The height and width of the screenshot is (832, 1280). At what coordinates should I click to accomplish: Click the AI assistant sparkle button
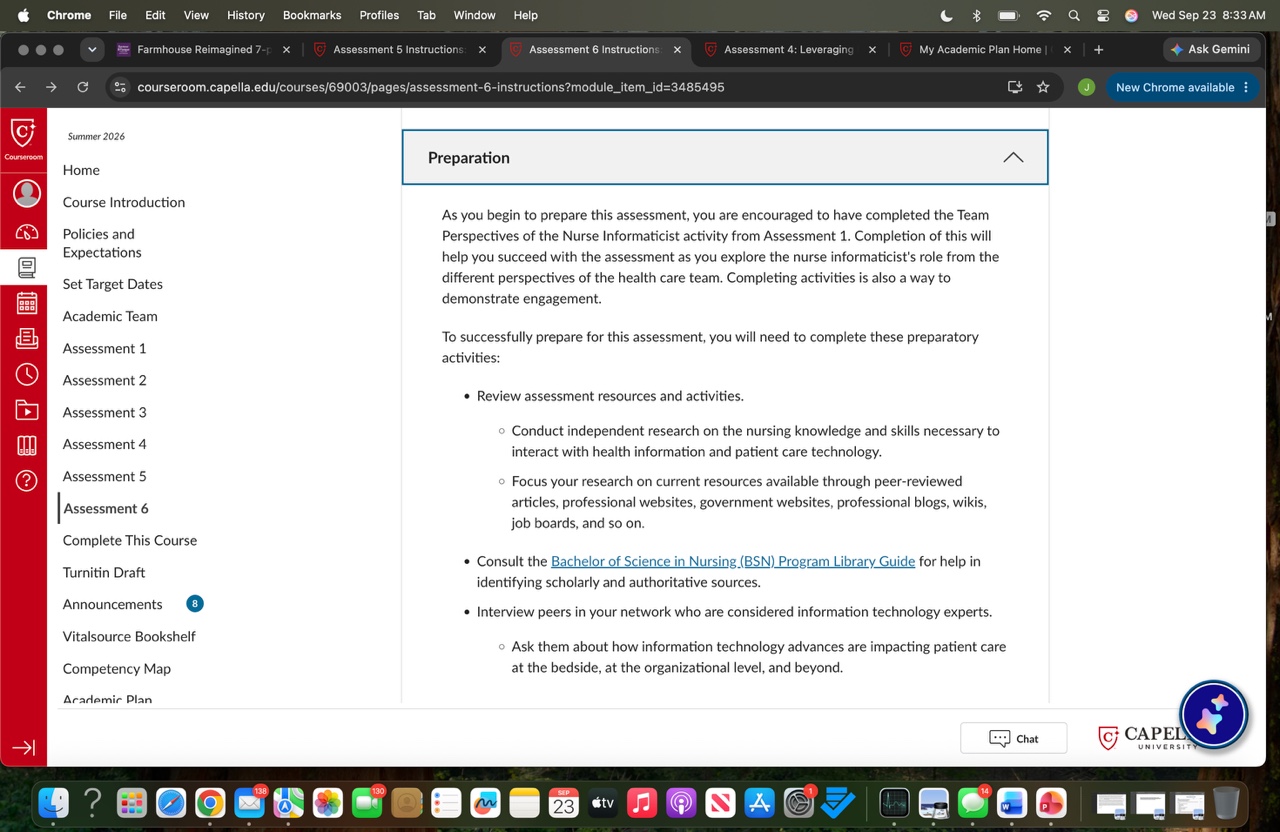tap(1213, 715)
